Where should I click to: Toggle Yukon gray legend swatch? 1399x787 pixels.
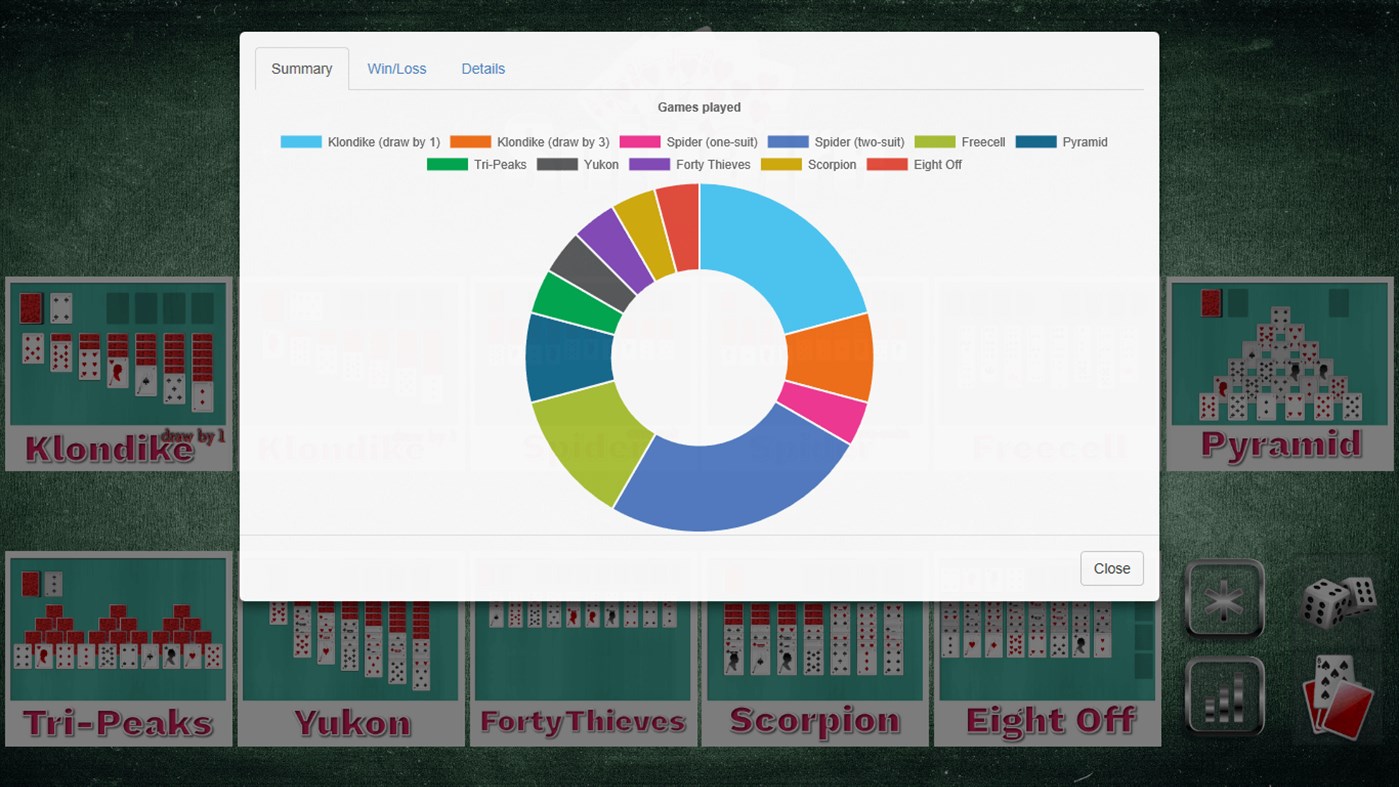click(557, 164)
